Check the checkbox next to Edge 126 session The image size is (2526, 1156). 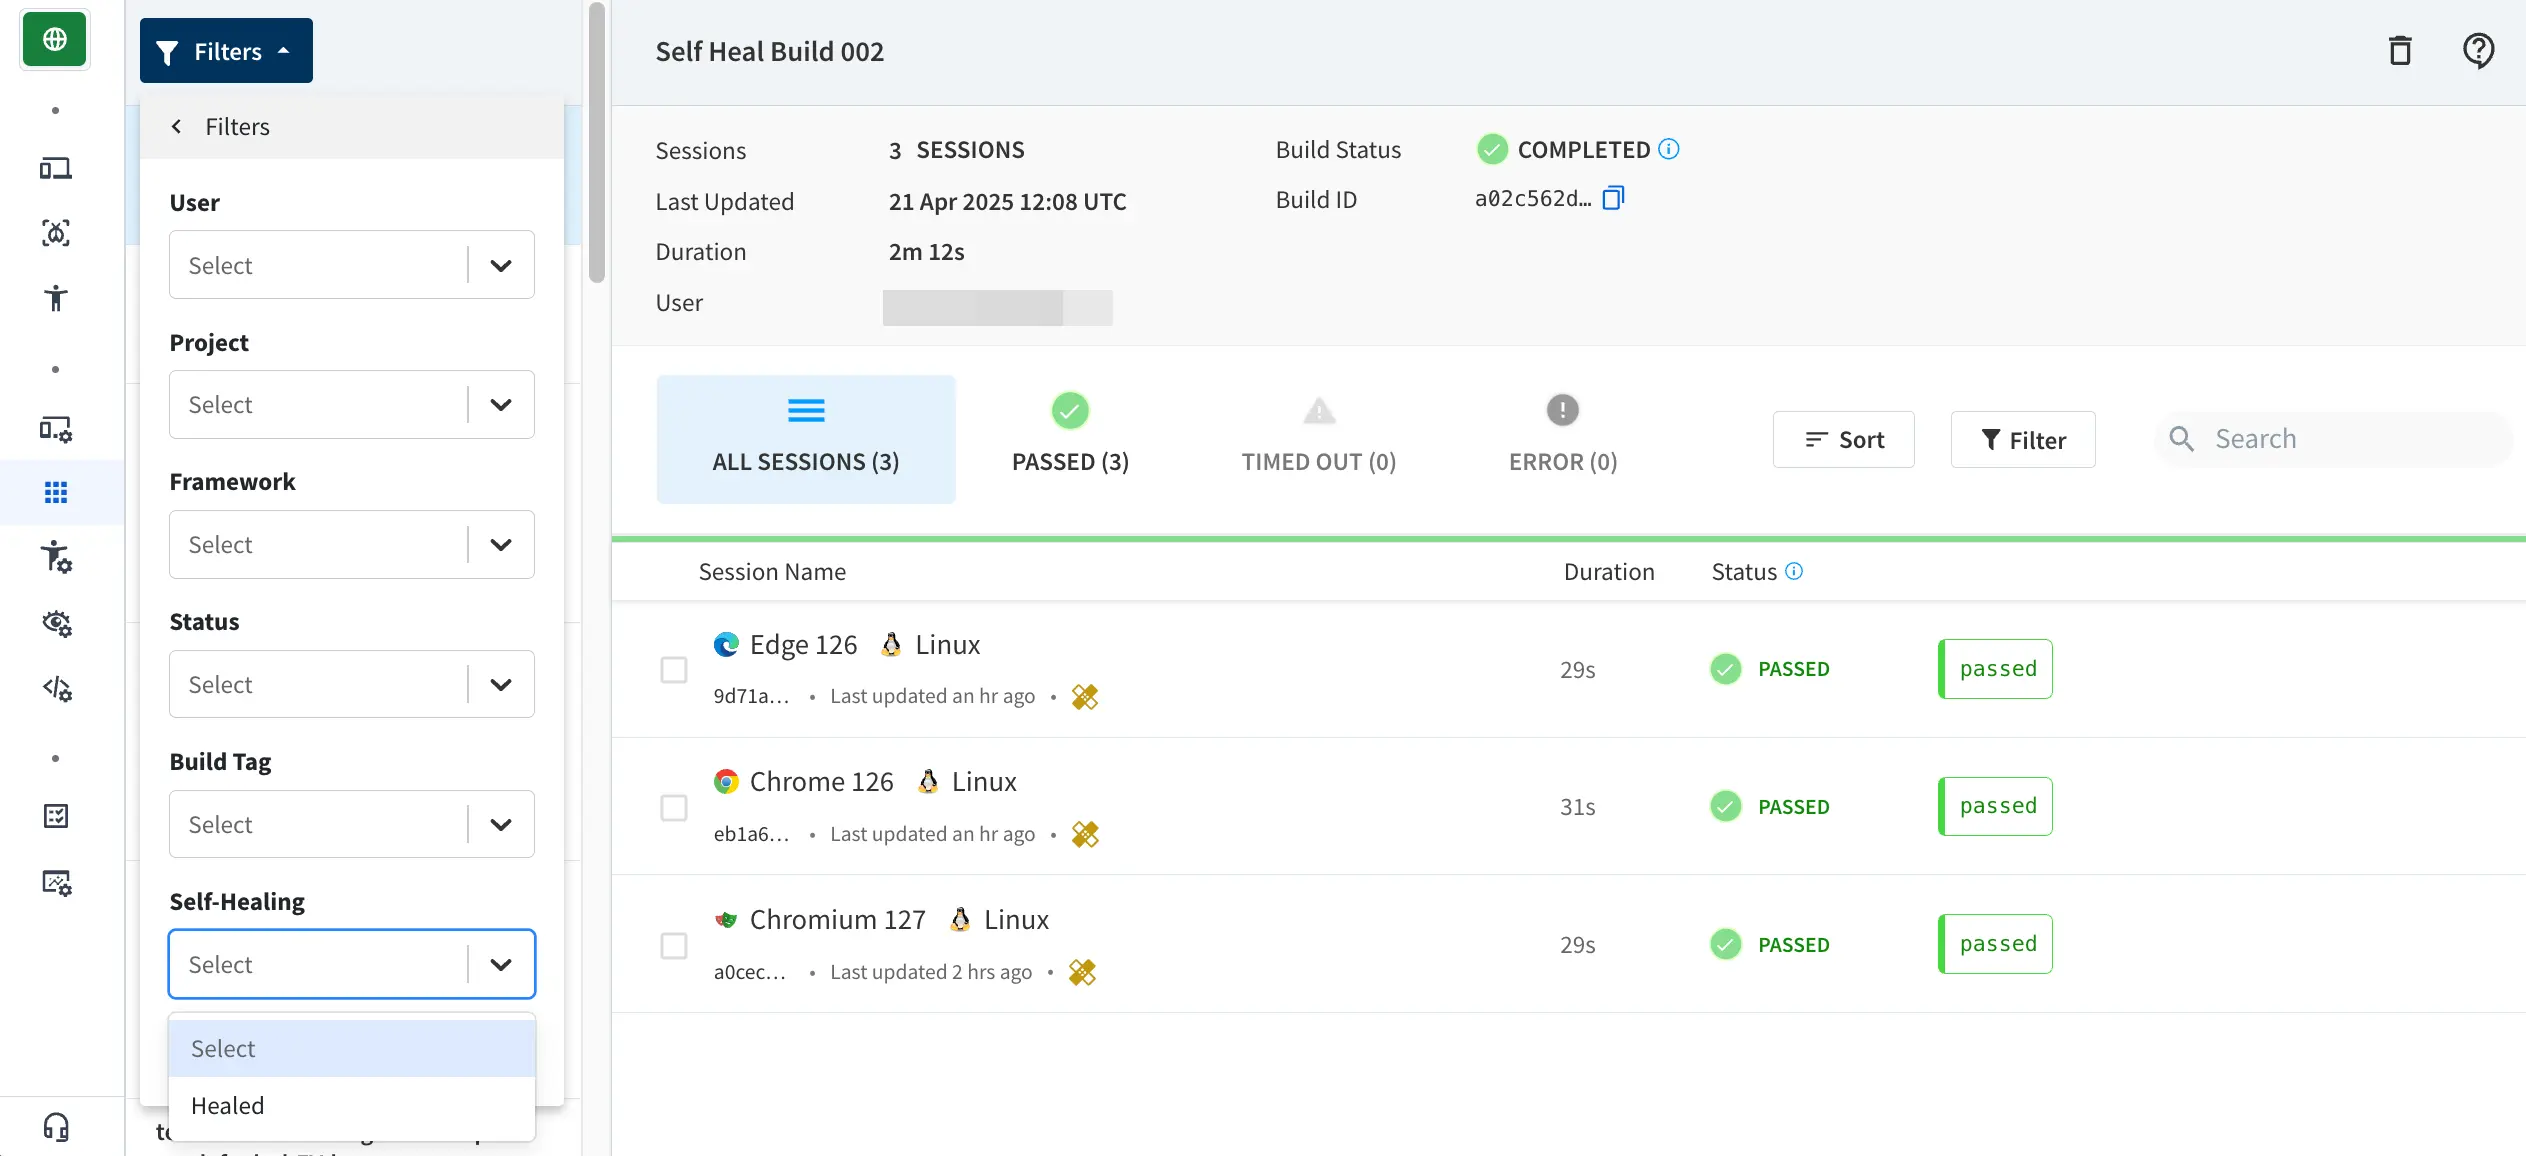[673, 671]
